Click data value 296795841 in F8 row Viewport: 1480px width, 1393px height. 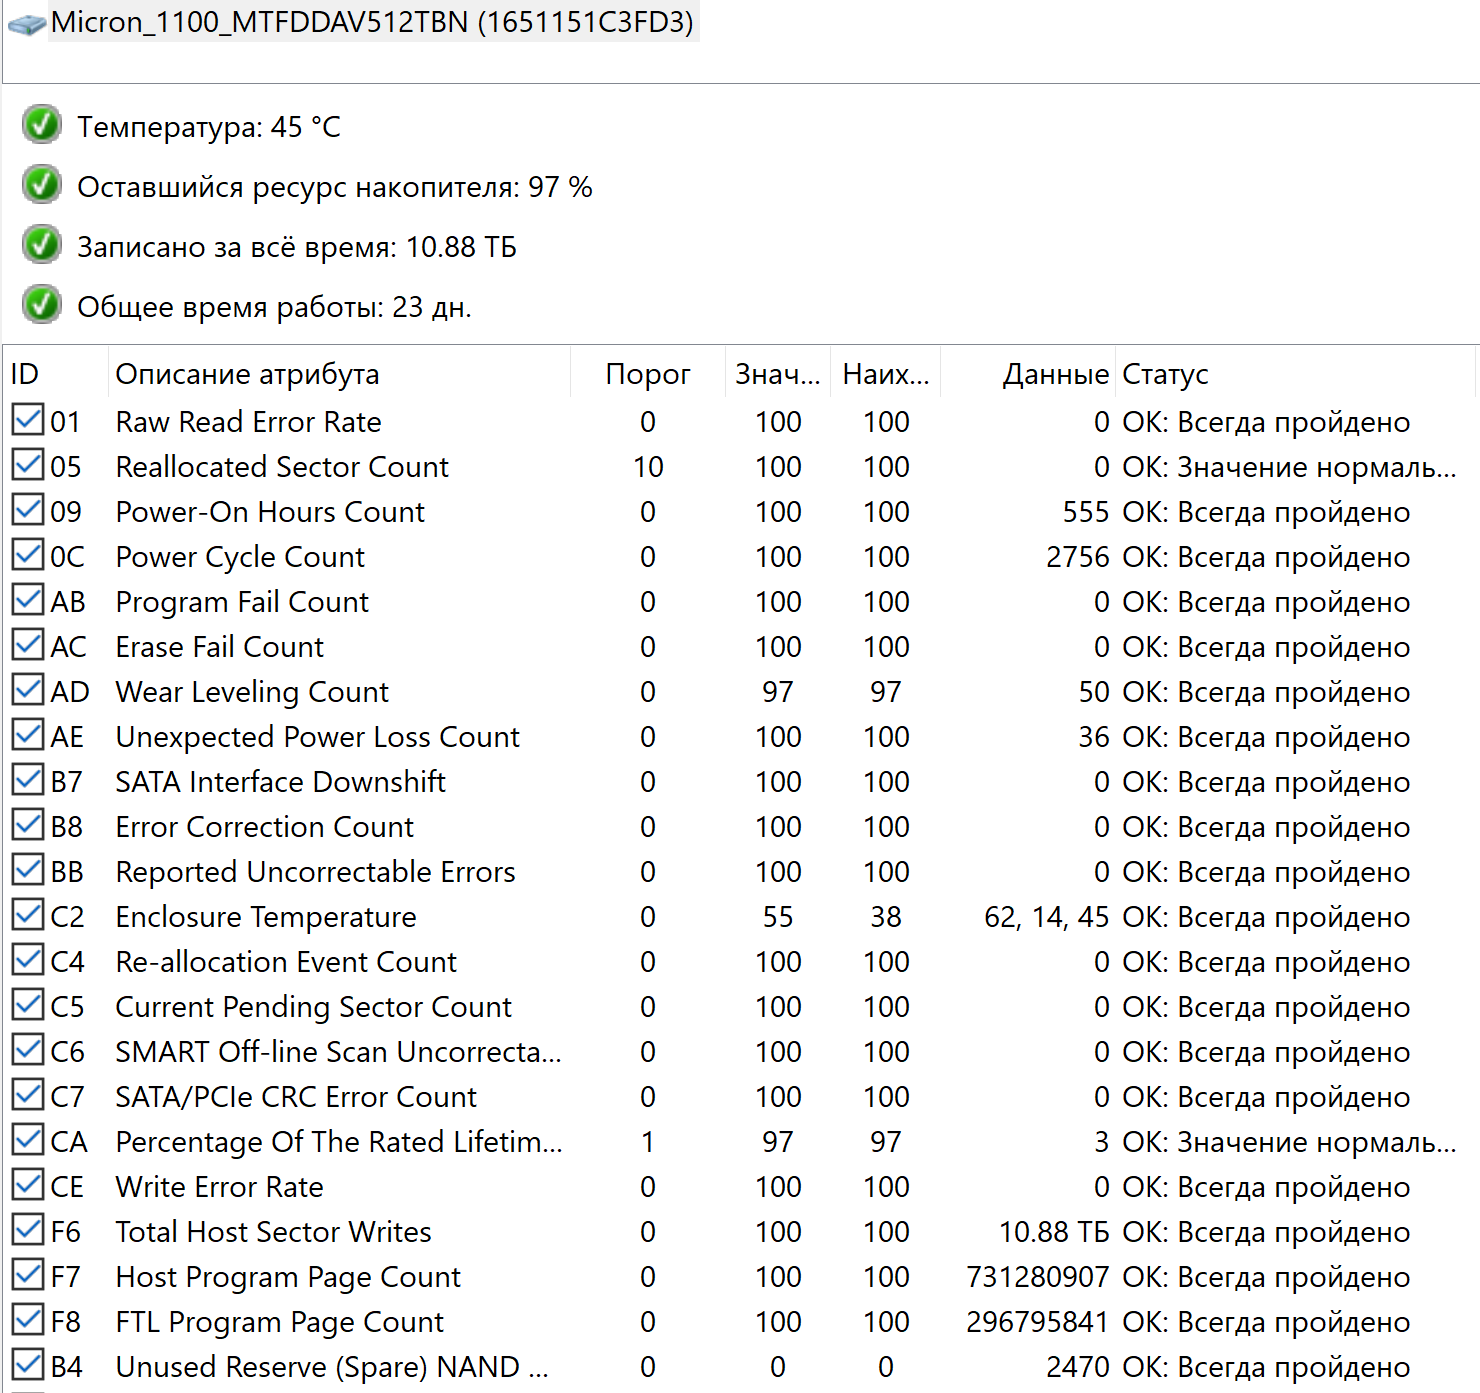point(1038,1322)
